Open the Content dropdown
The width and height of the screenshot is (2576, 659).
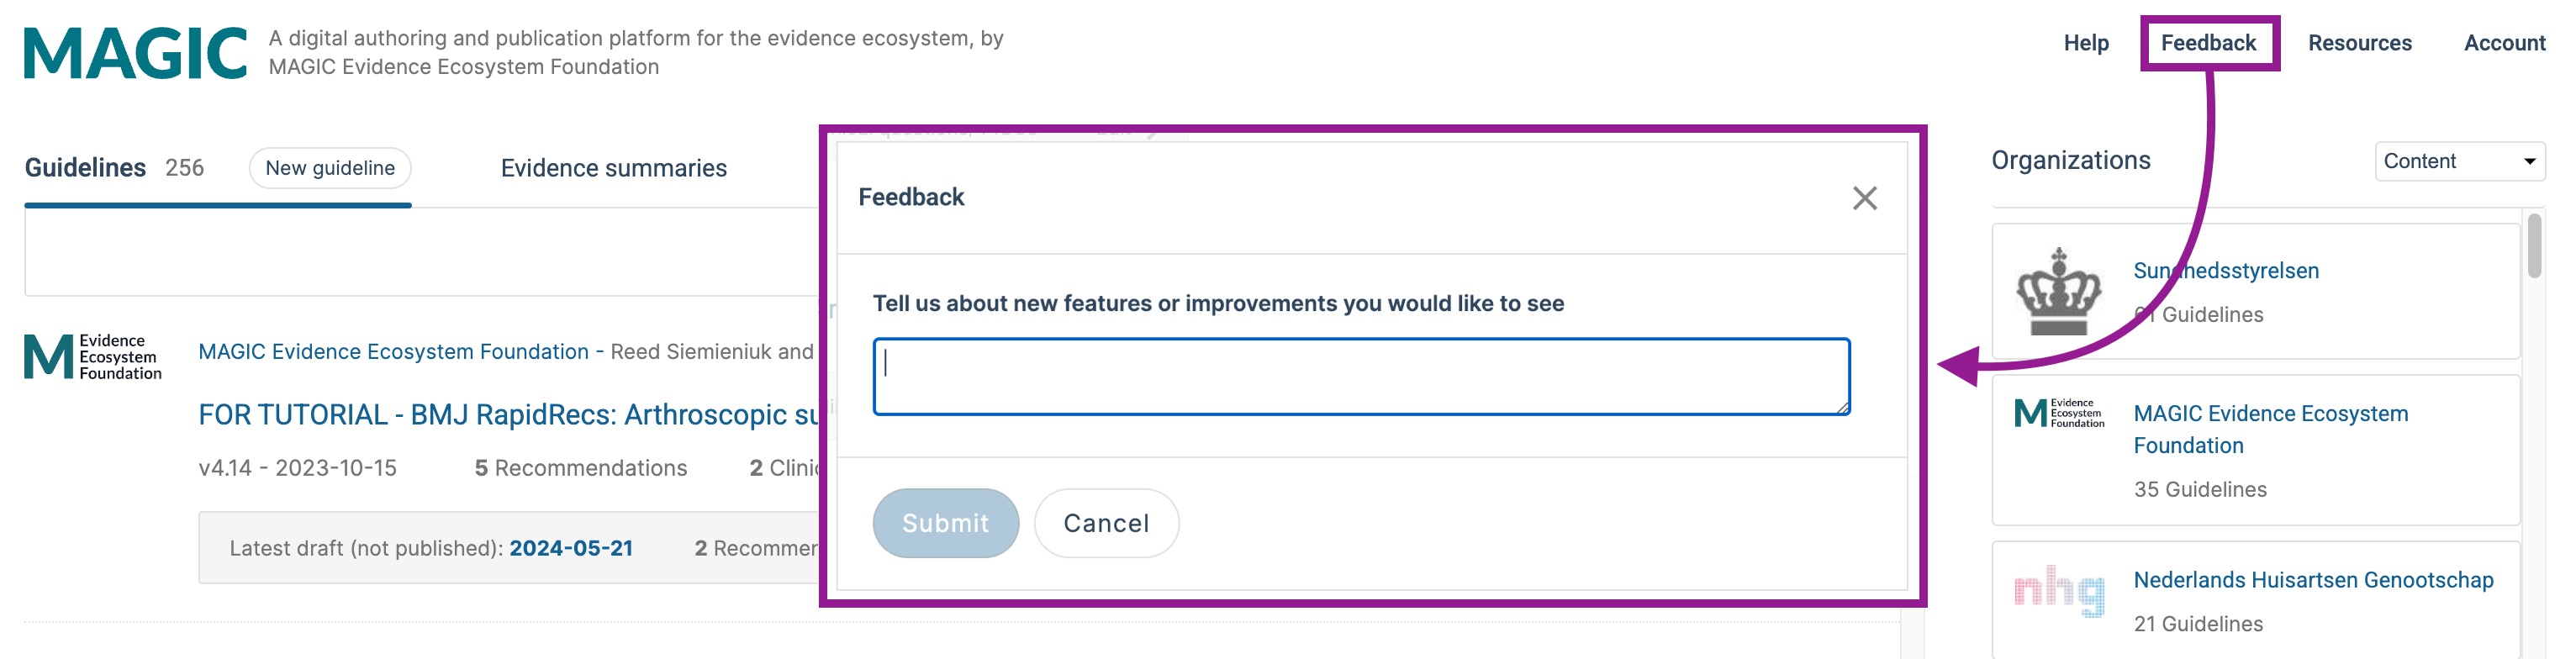tap(2459, 161)
